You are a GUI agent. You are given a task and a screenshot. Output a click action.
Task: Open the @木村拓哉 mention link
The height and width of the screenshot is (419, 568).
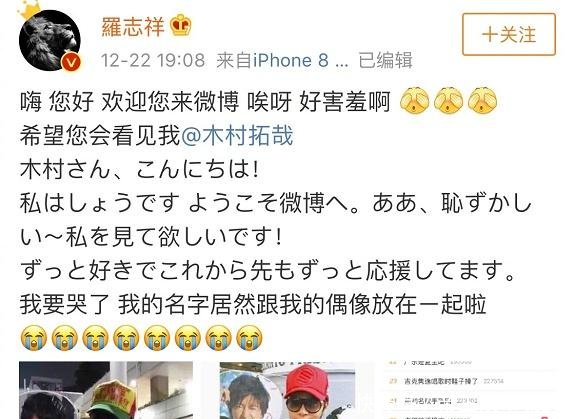pos(237,136)
